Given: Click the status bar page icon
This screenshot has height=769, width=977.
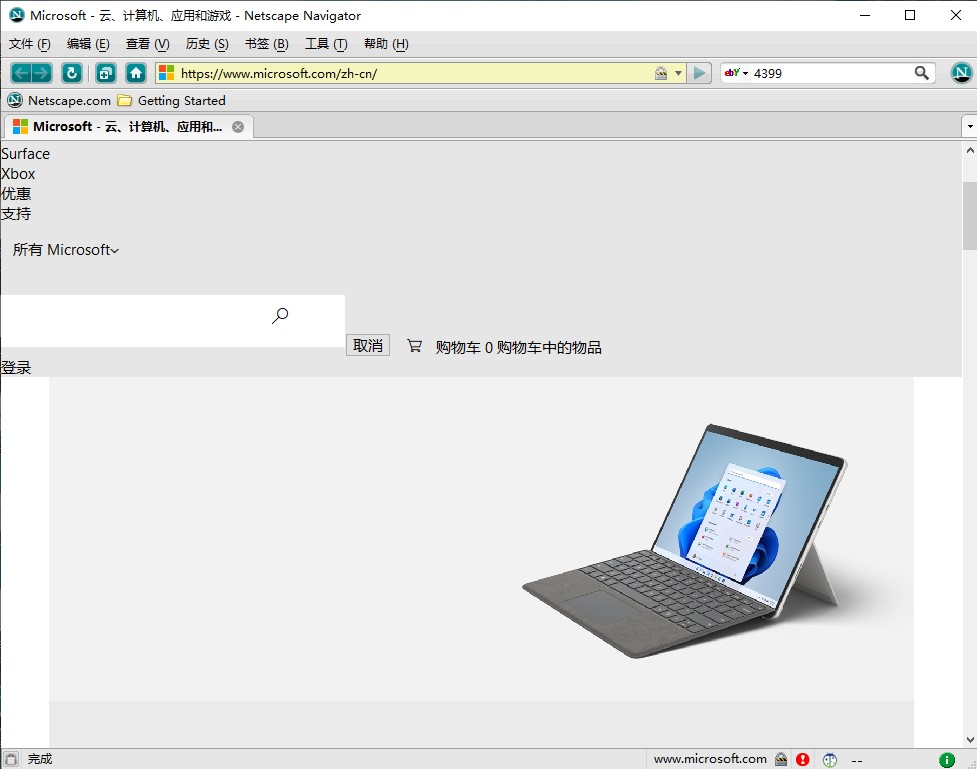Looking at the screenshot, I should pos(11,758).
